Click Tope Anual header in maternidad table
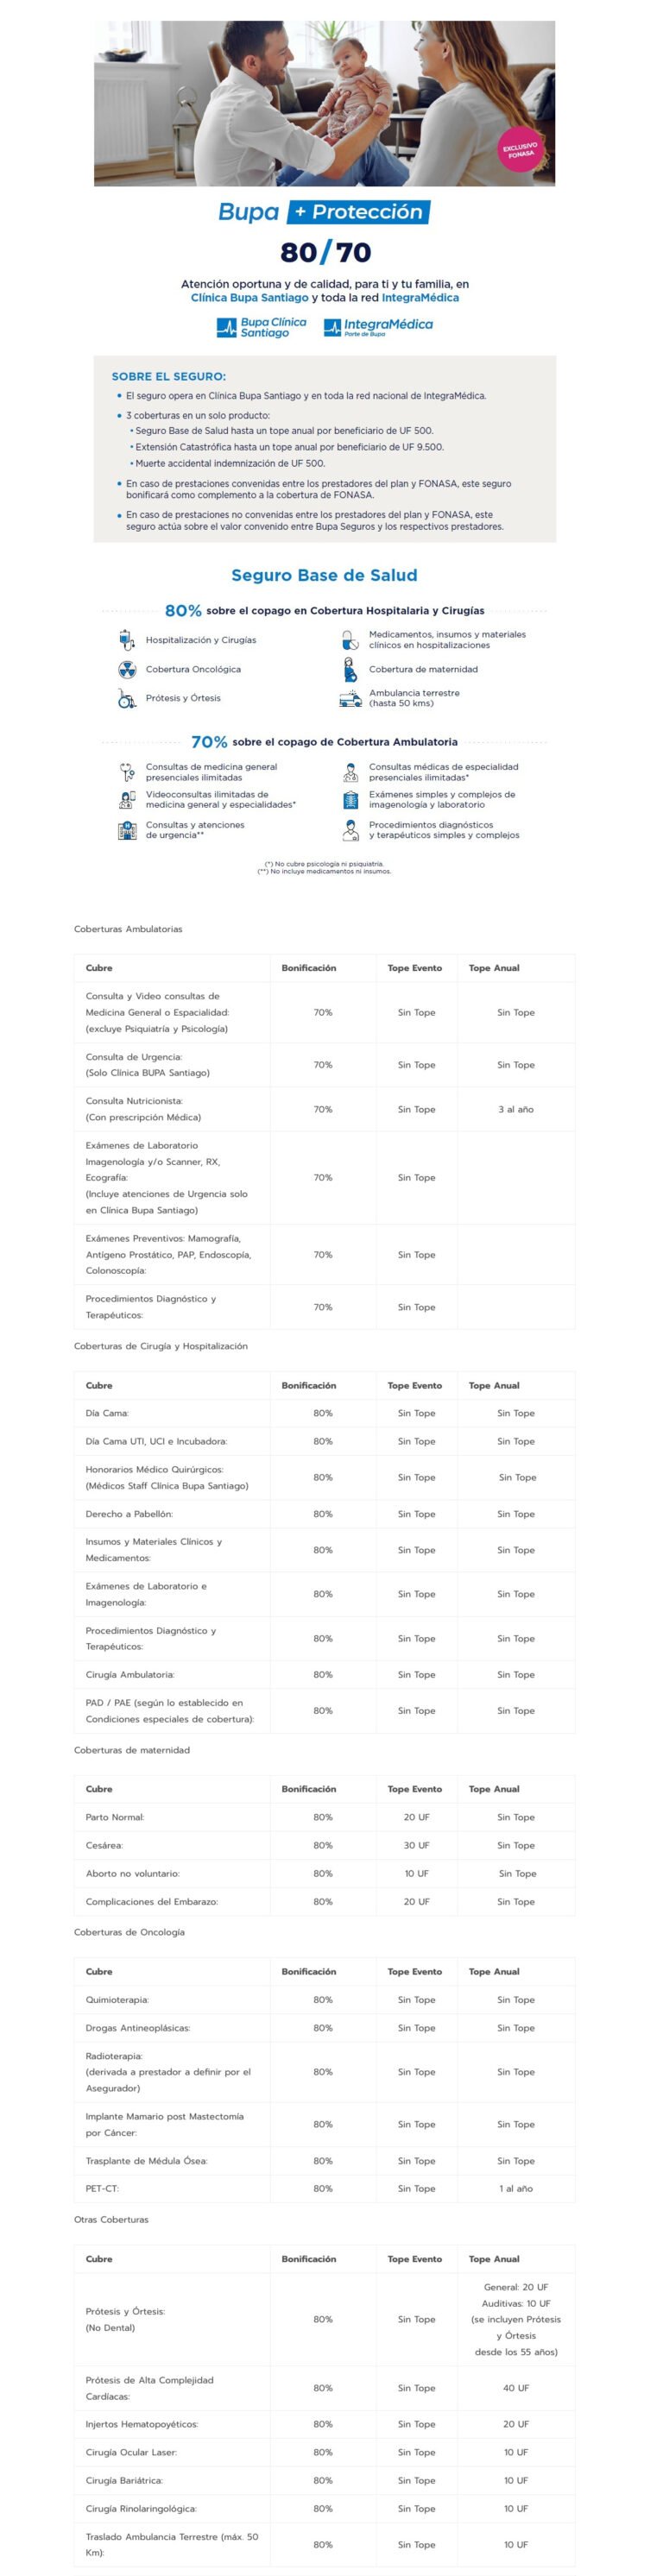Viewport: 663px width, 2576px height. pyautogui.click(x=494, y=1789)
